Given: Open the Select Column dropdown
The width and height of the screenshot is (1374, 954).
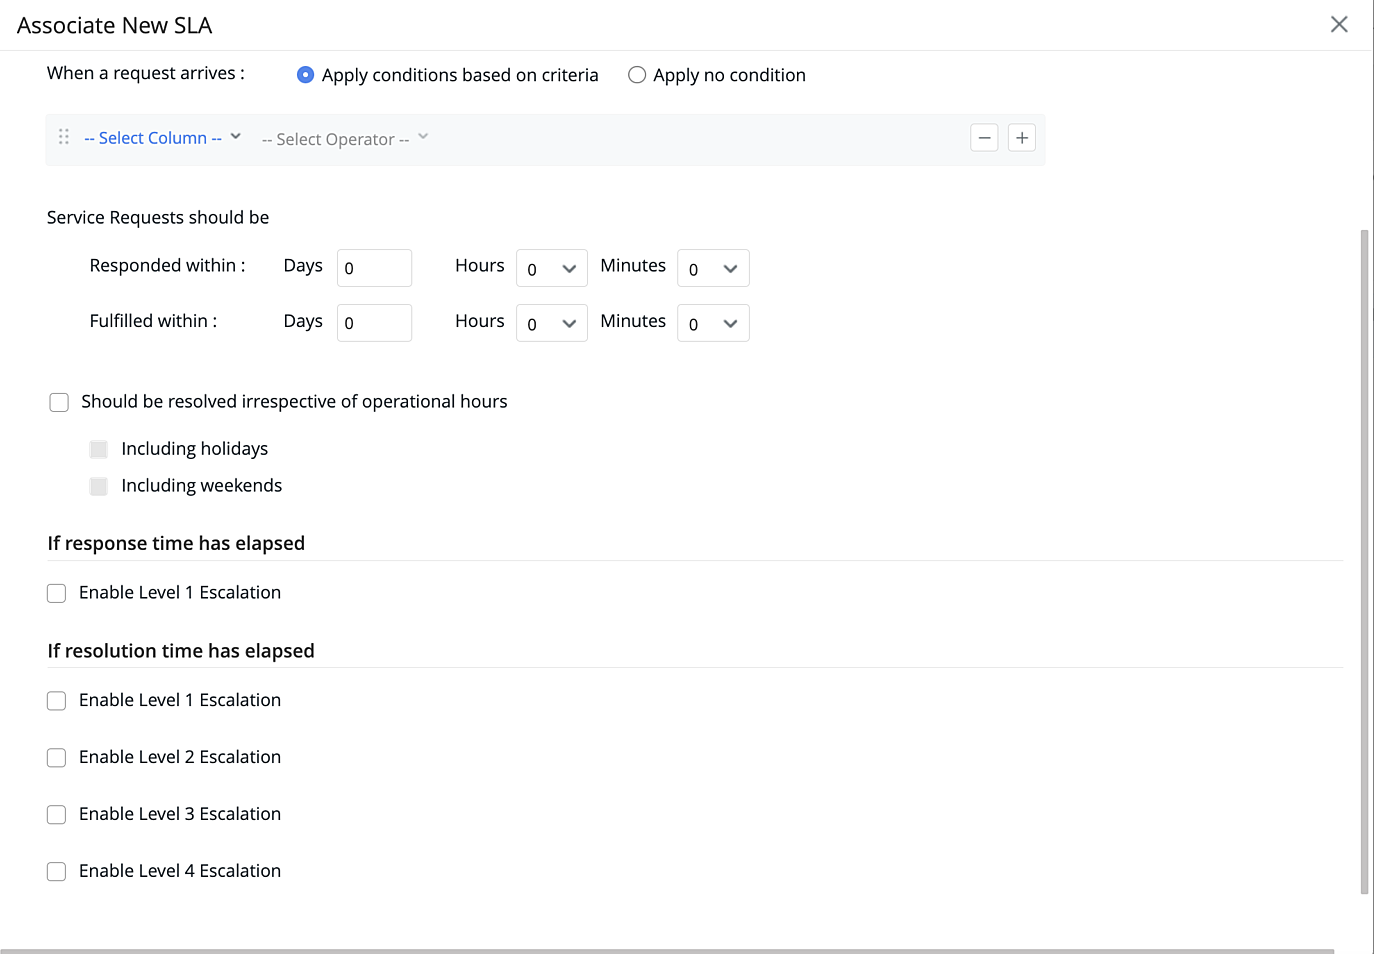Looking at the screenshot, I should (x=155, y=136).
